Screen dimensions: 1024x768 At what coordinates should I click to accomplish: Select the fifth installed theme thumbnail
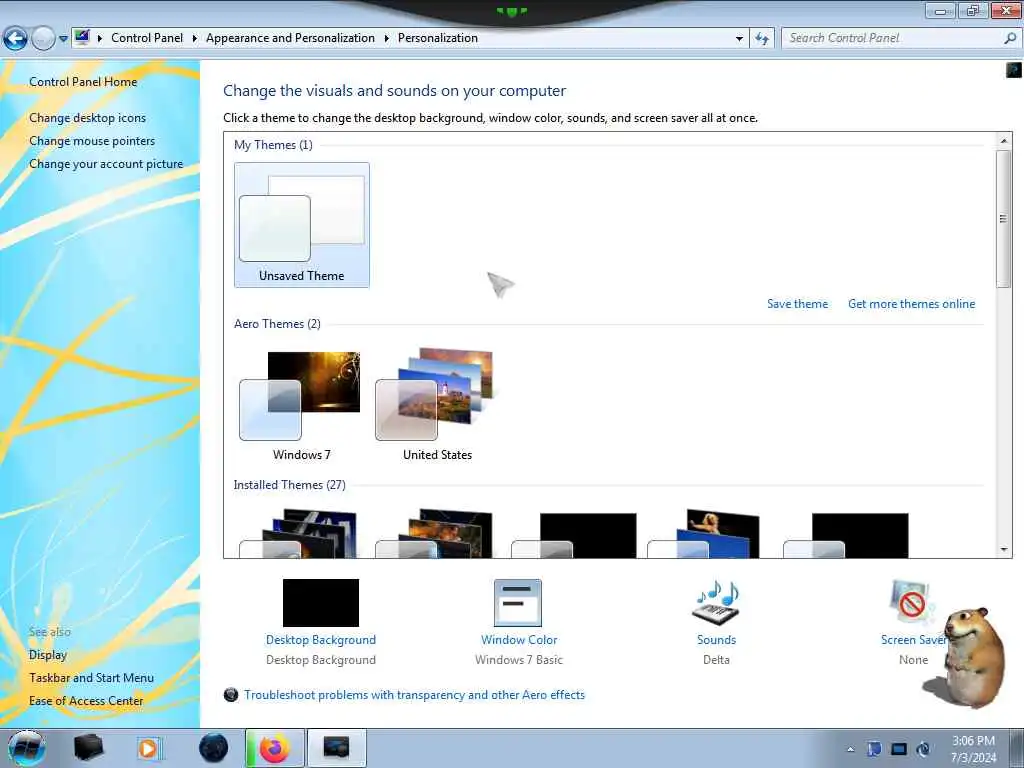pos(846,536)
